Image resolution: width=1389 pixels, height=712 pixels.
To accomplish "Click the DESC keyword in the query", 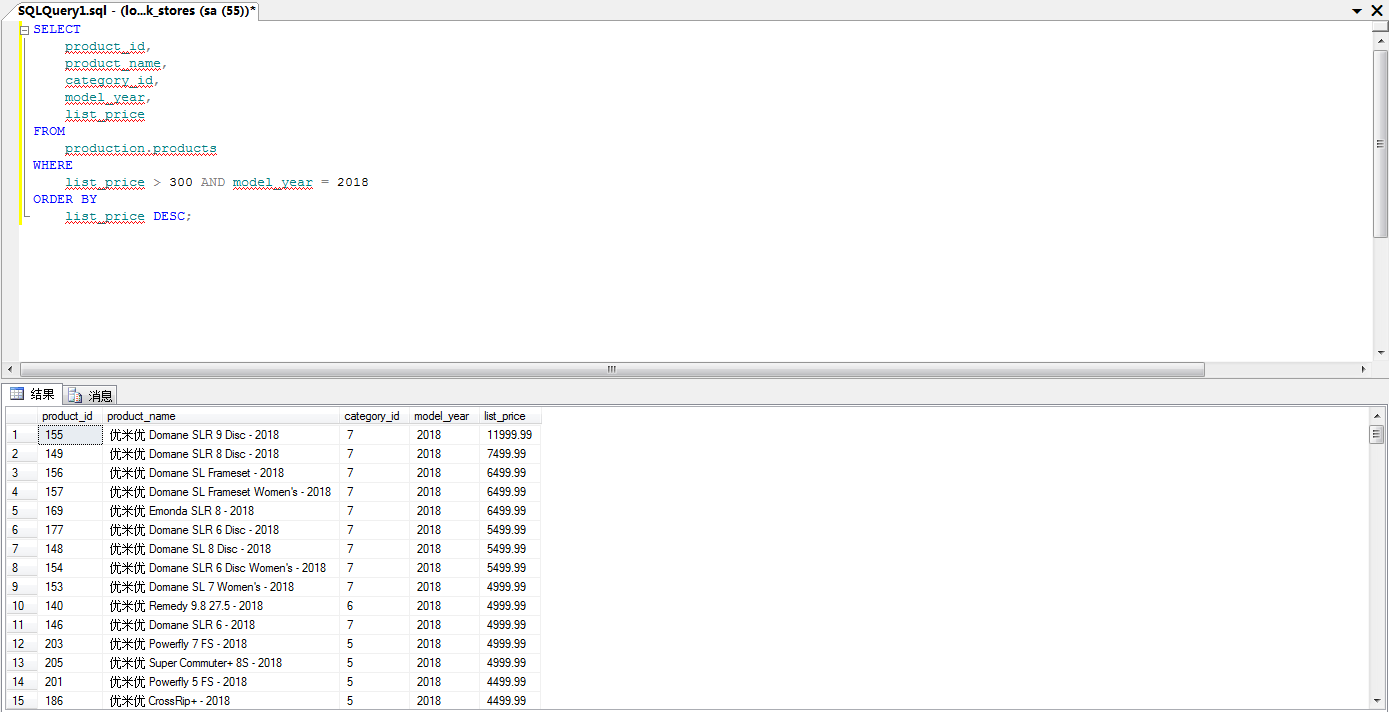I will click(169, 217).
